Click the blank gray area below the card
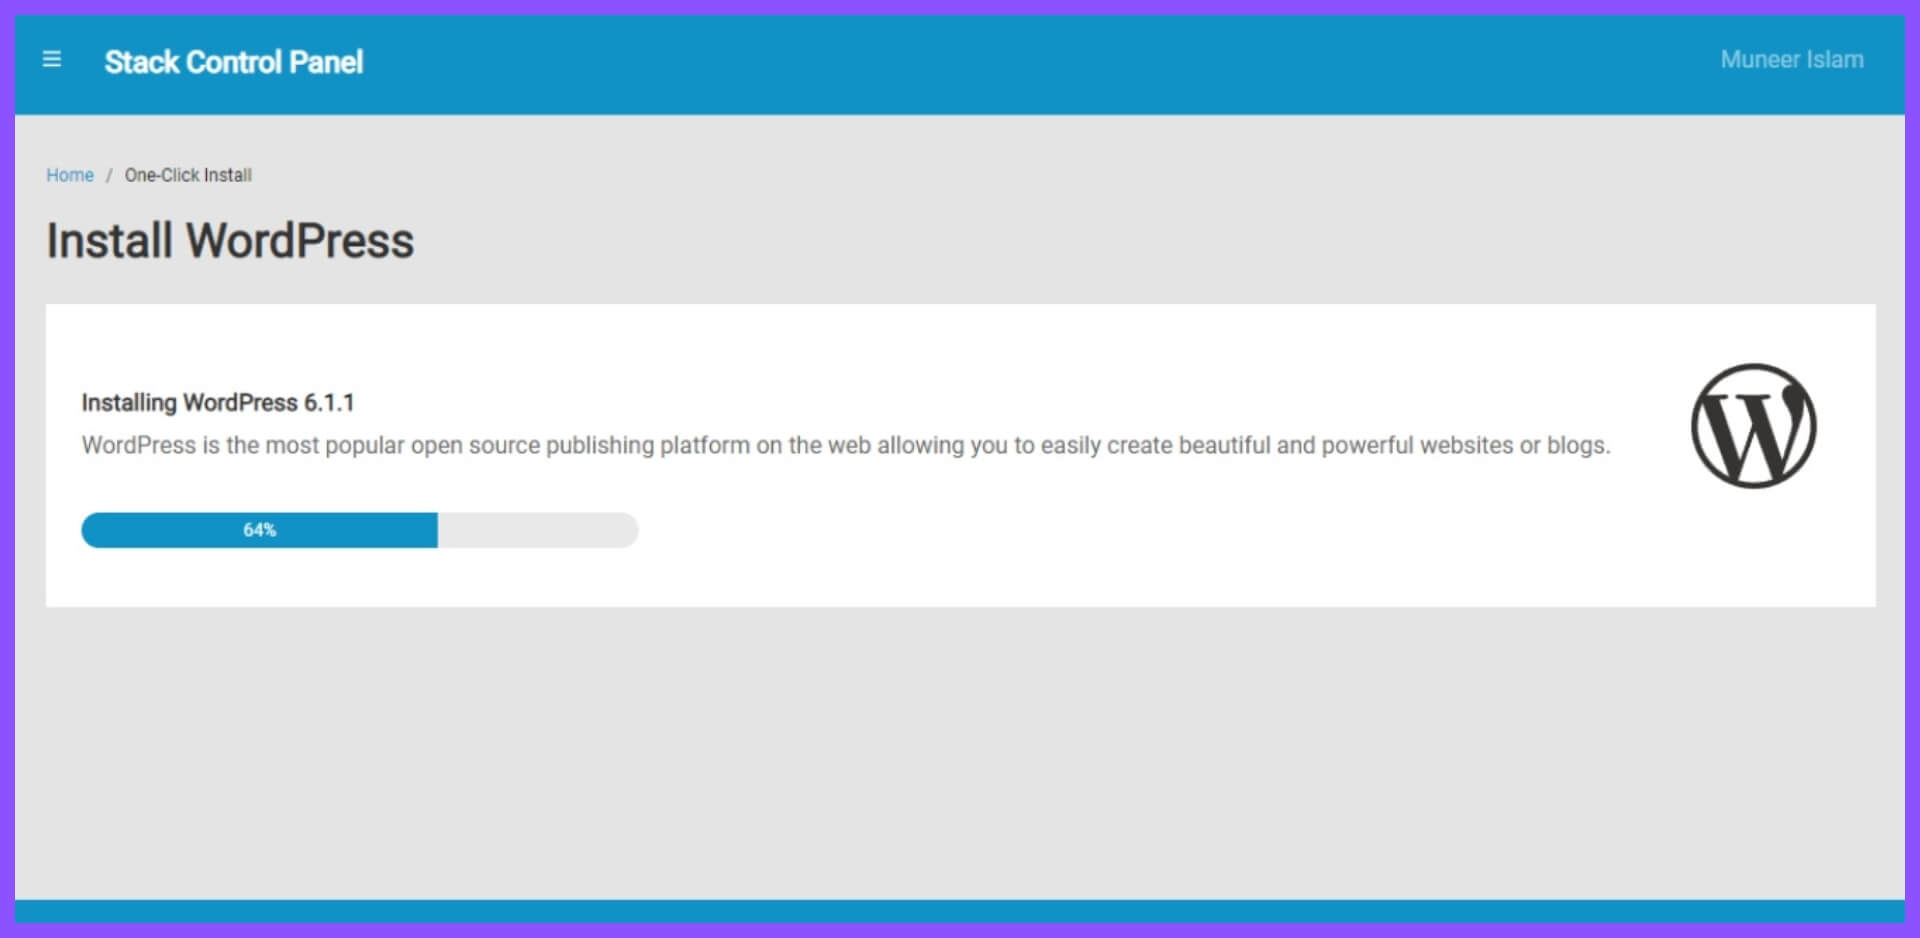Image resolution: width=1920 pixels, height=938 pixels. coord(960,750)
